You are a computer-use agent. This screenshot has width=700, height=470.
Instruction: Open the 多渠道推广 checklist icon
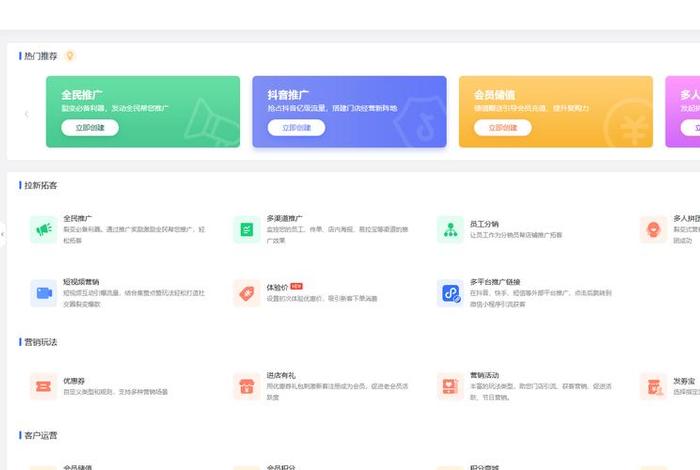(246, 229)
